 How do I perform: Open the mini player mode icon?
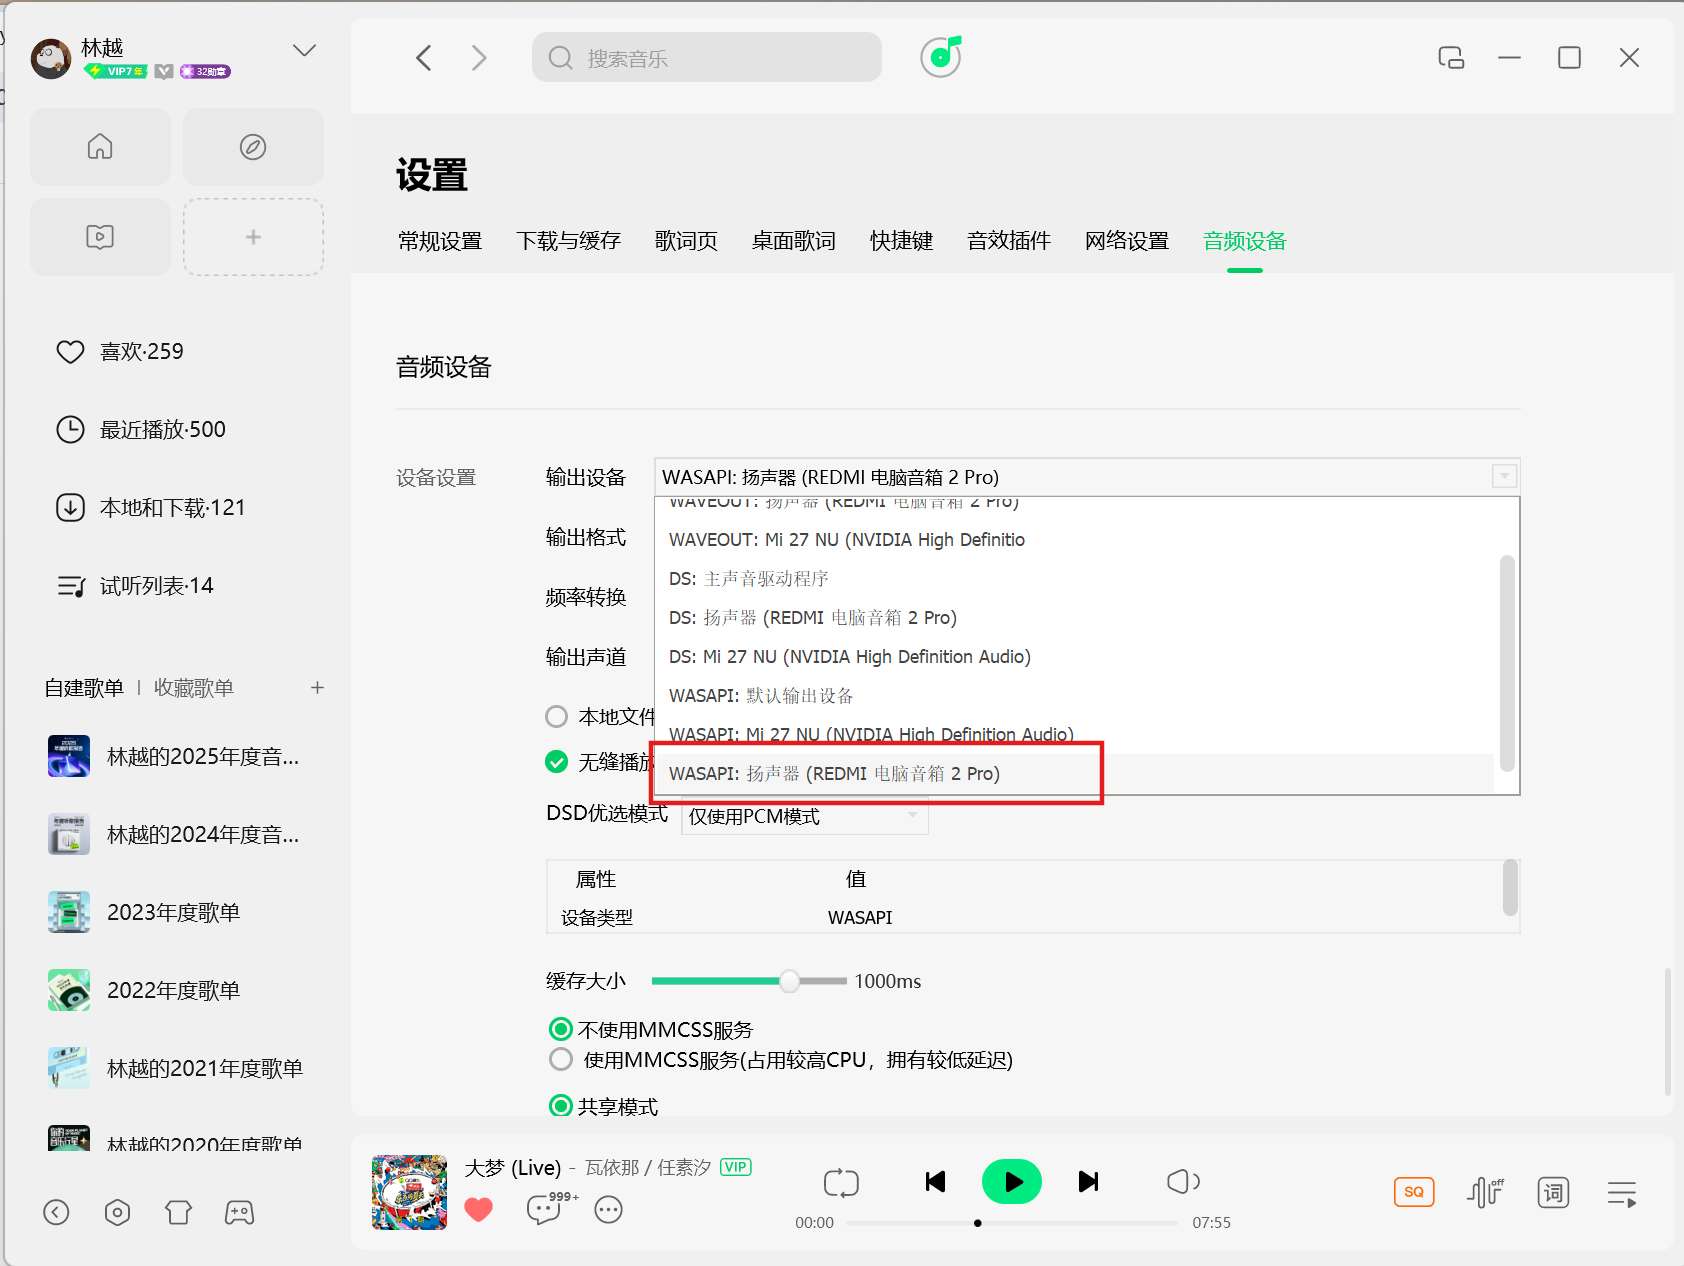click(1450, 58)
